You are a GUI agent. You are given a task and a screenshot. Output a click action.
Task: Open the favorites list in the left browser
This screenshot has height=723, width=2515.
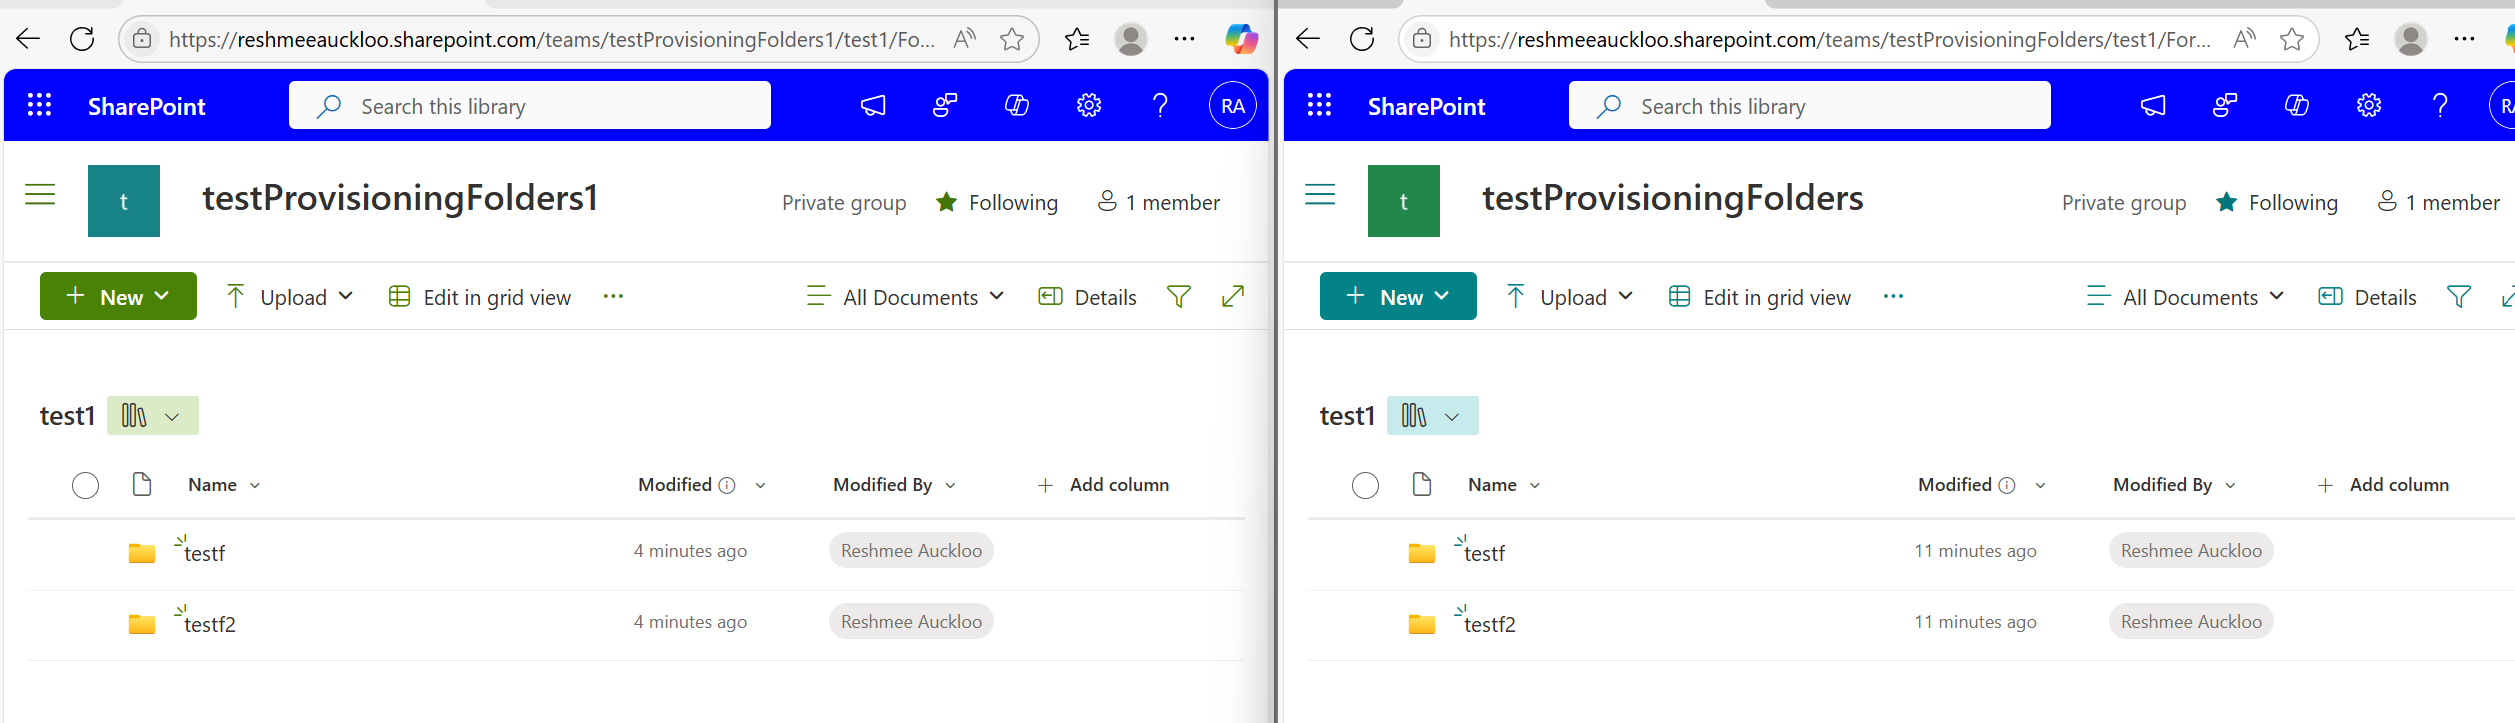[x=1077, y=39]
